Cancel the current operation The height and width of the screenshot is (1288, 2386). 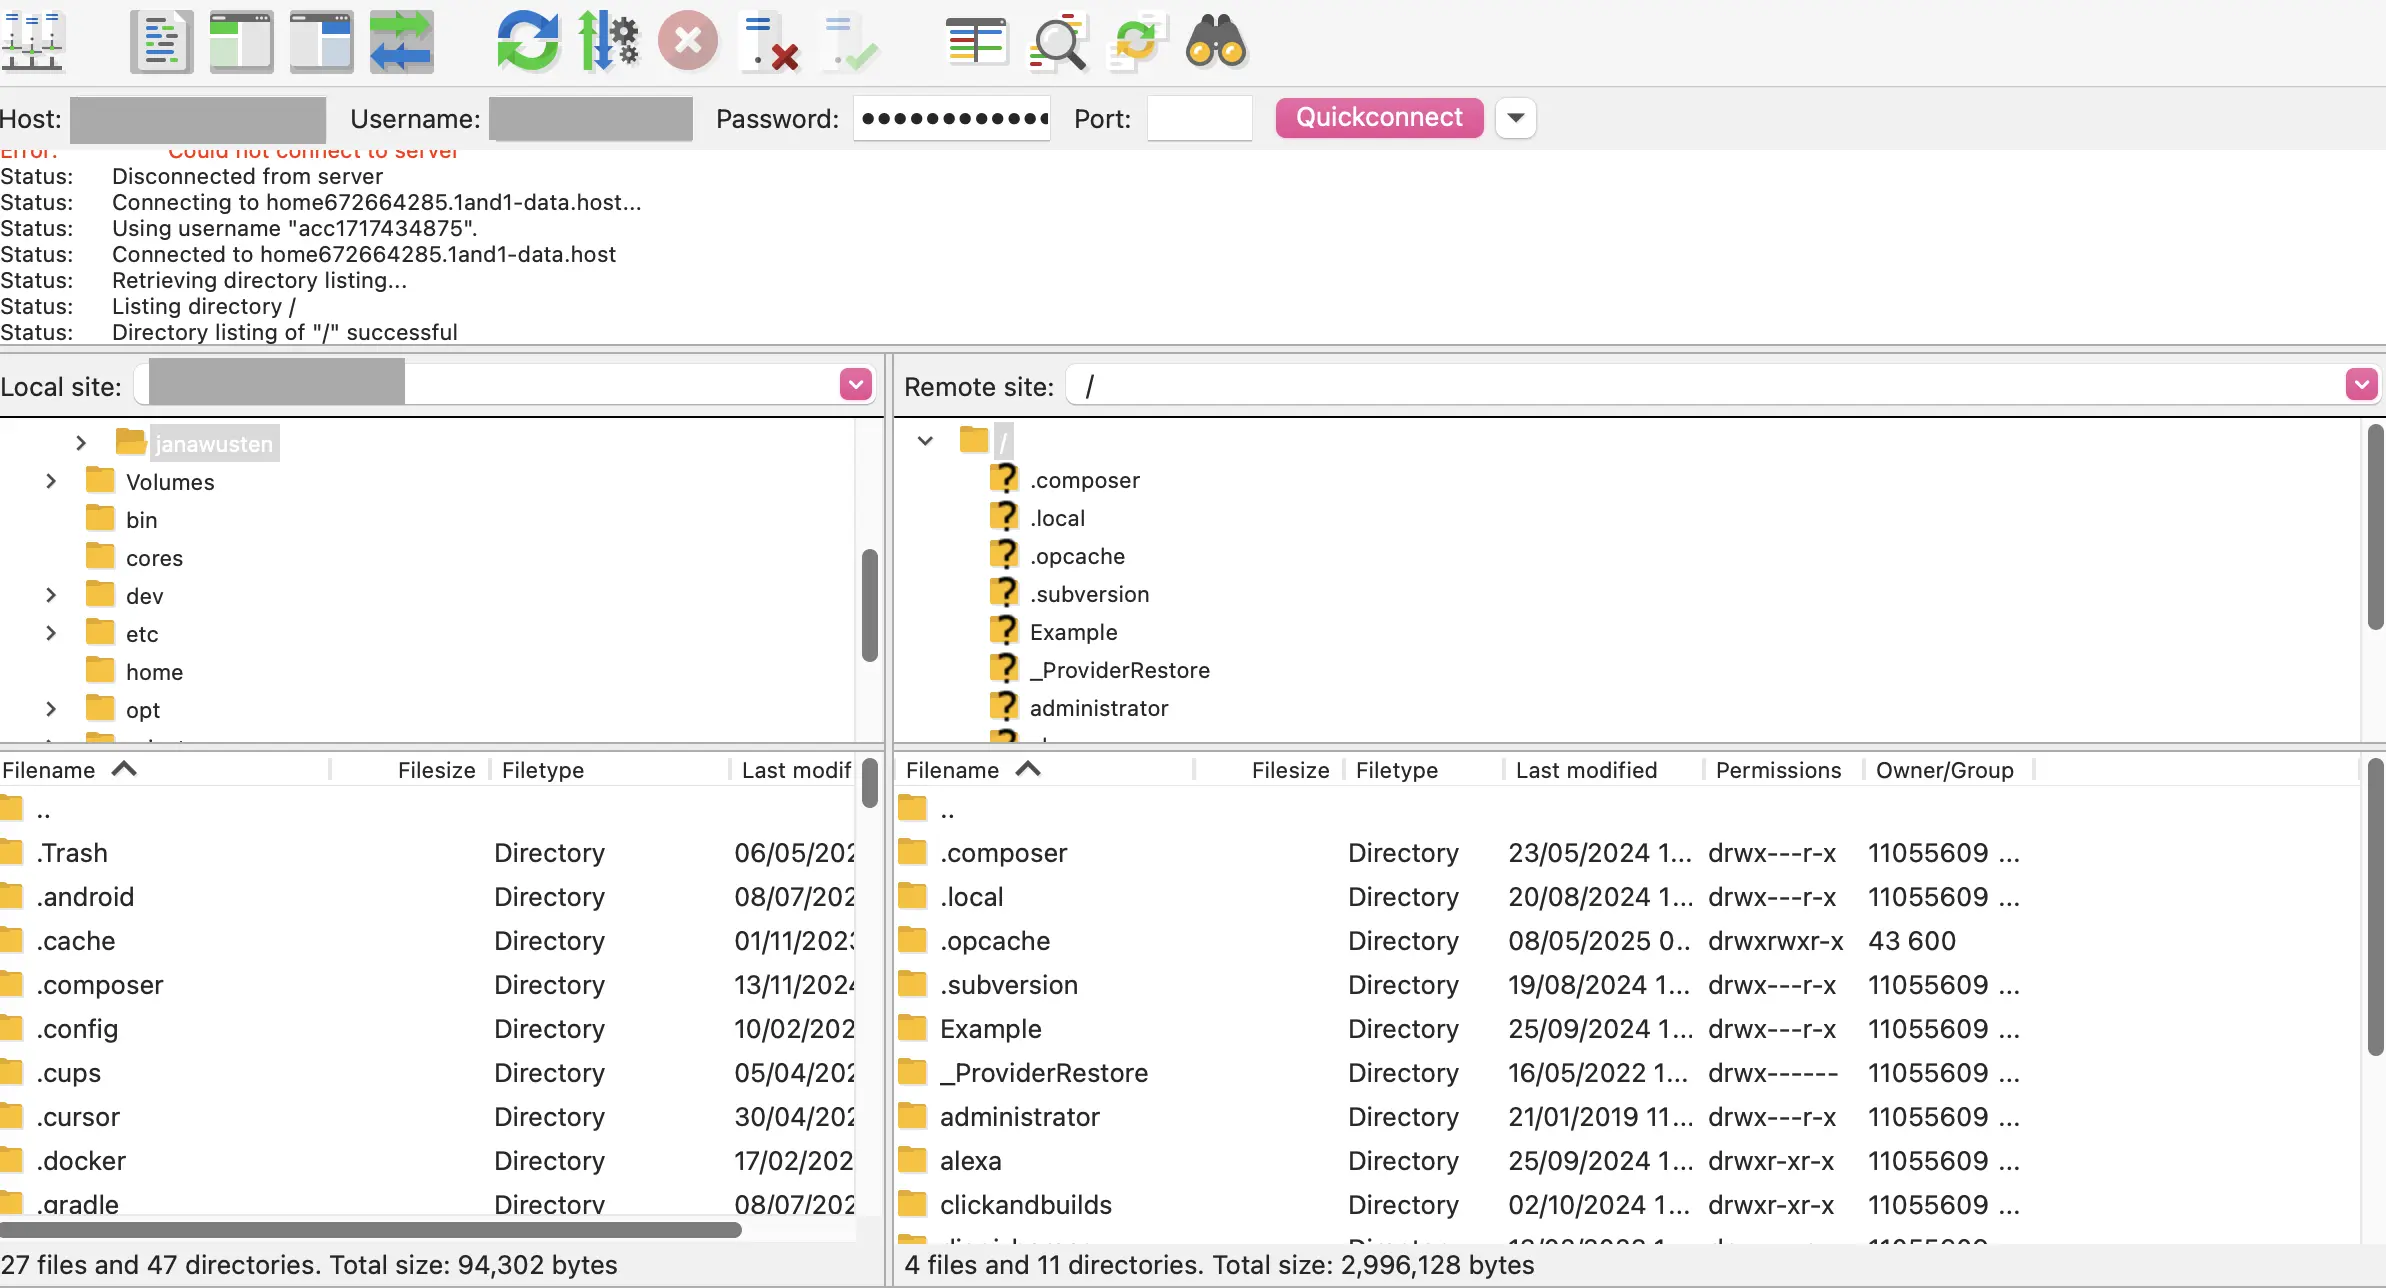pos(687,41)
